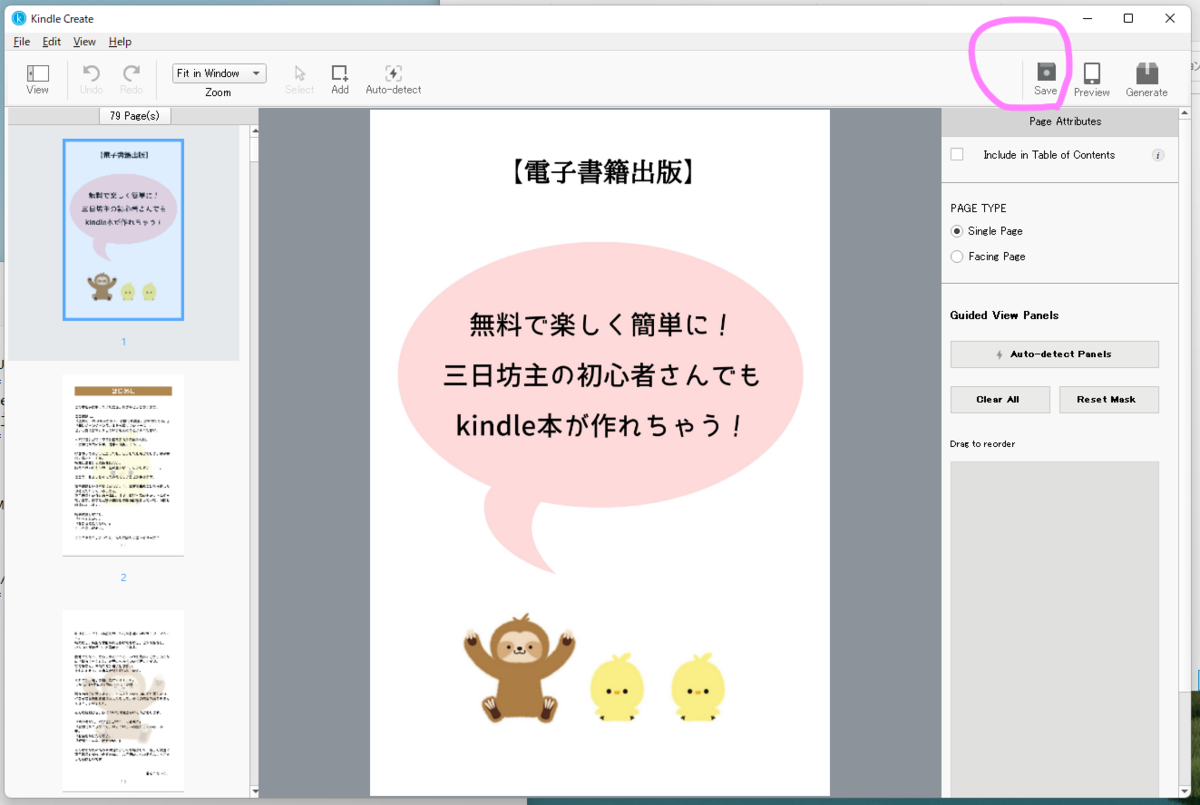
Task: Select the page 1 cover thumbnail
Action: pos(123,230)
